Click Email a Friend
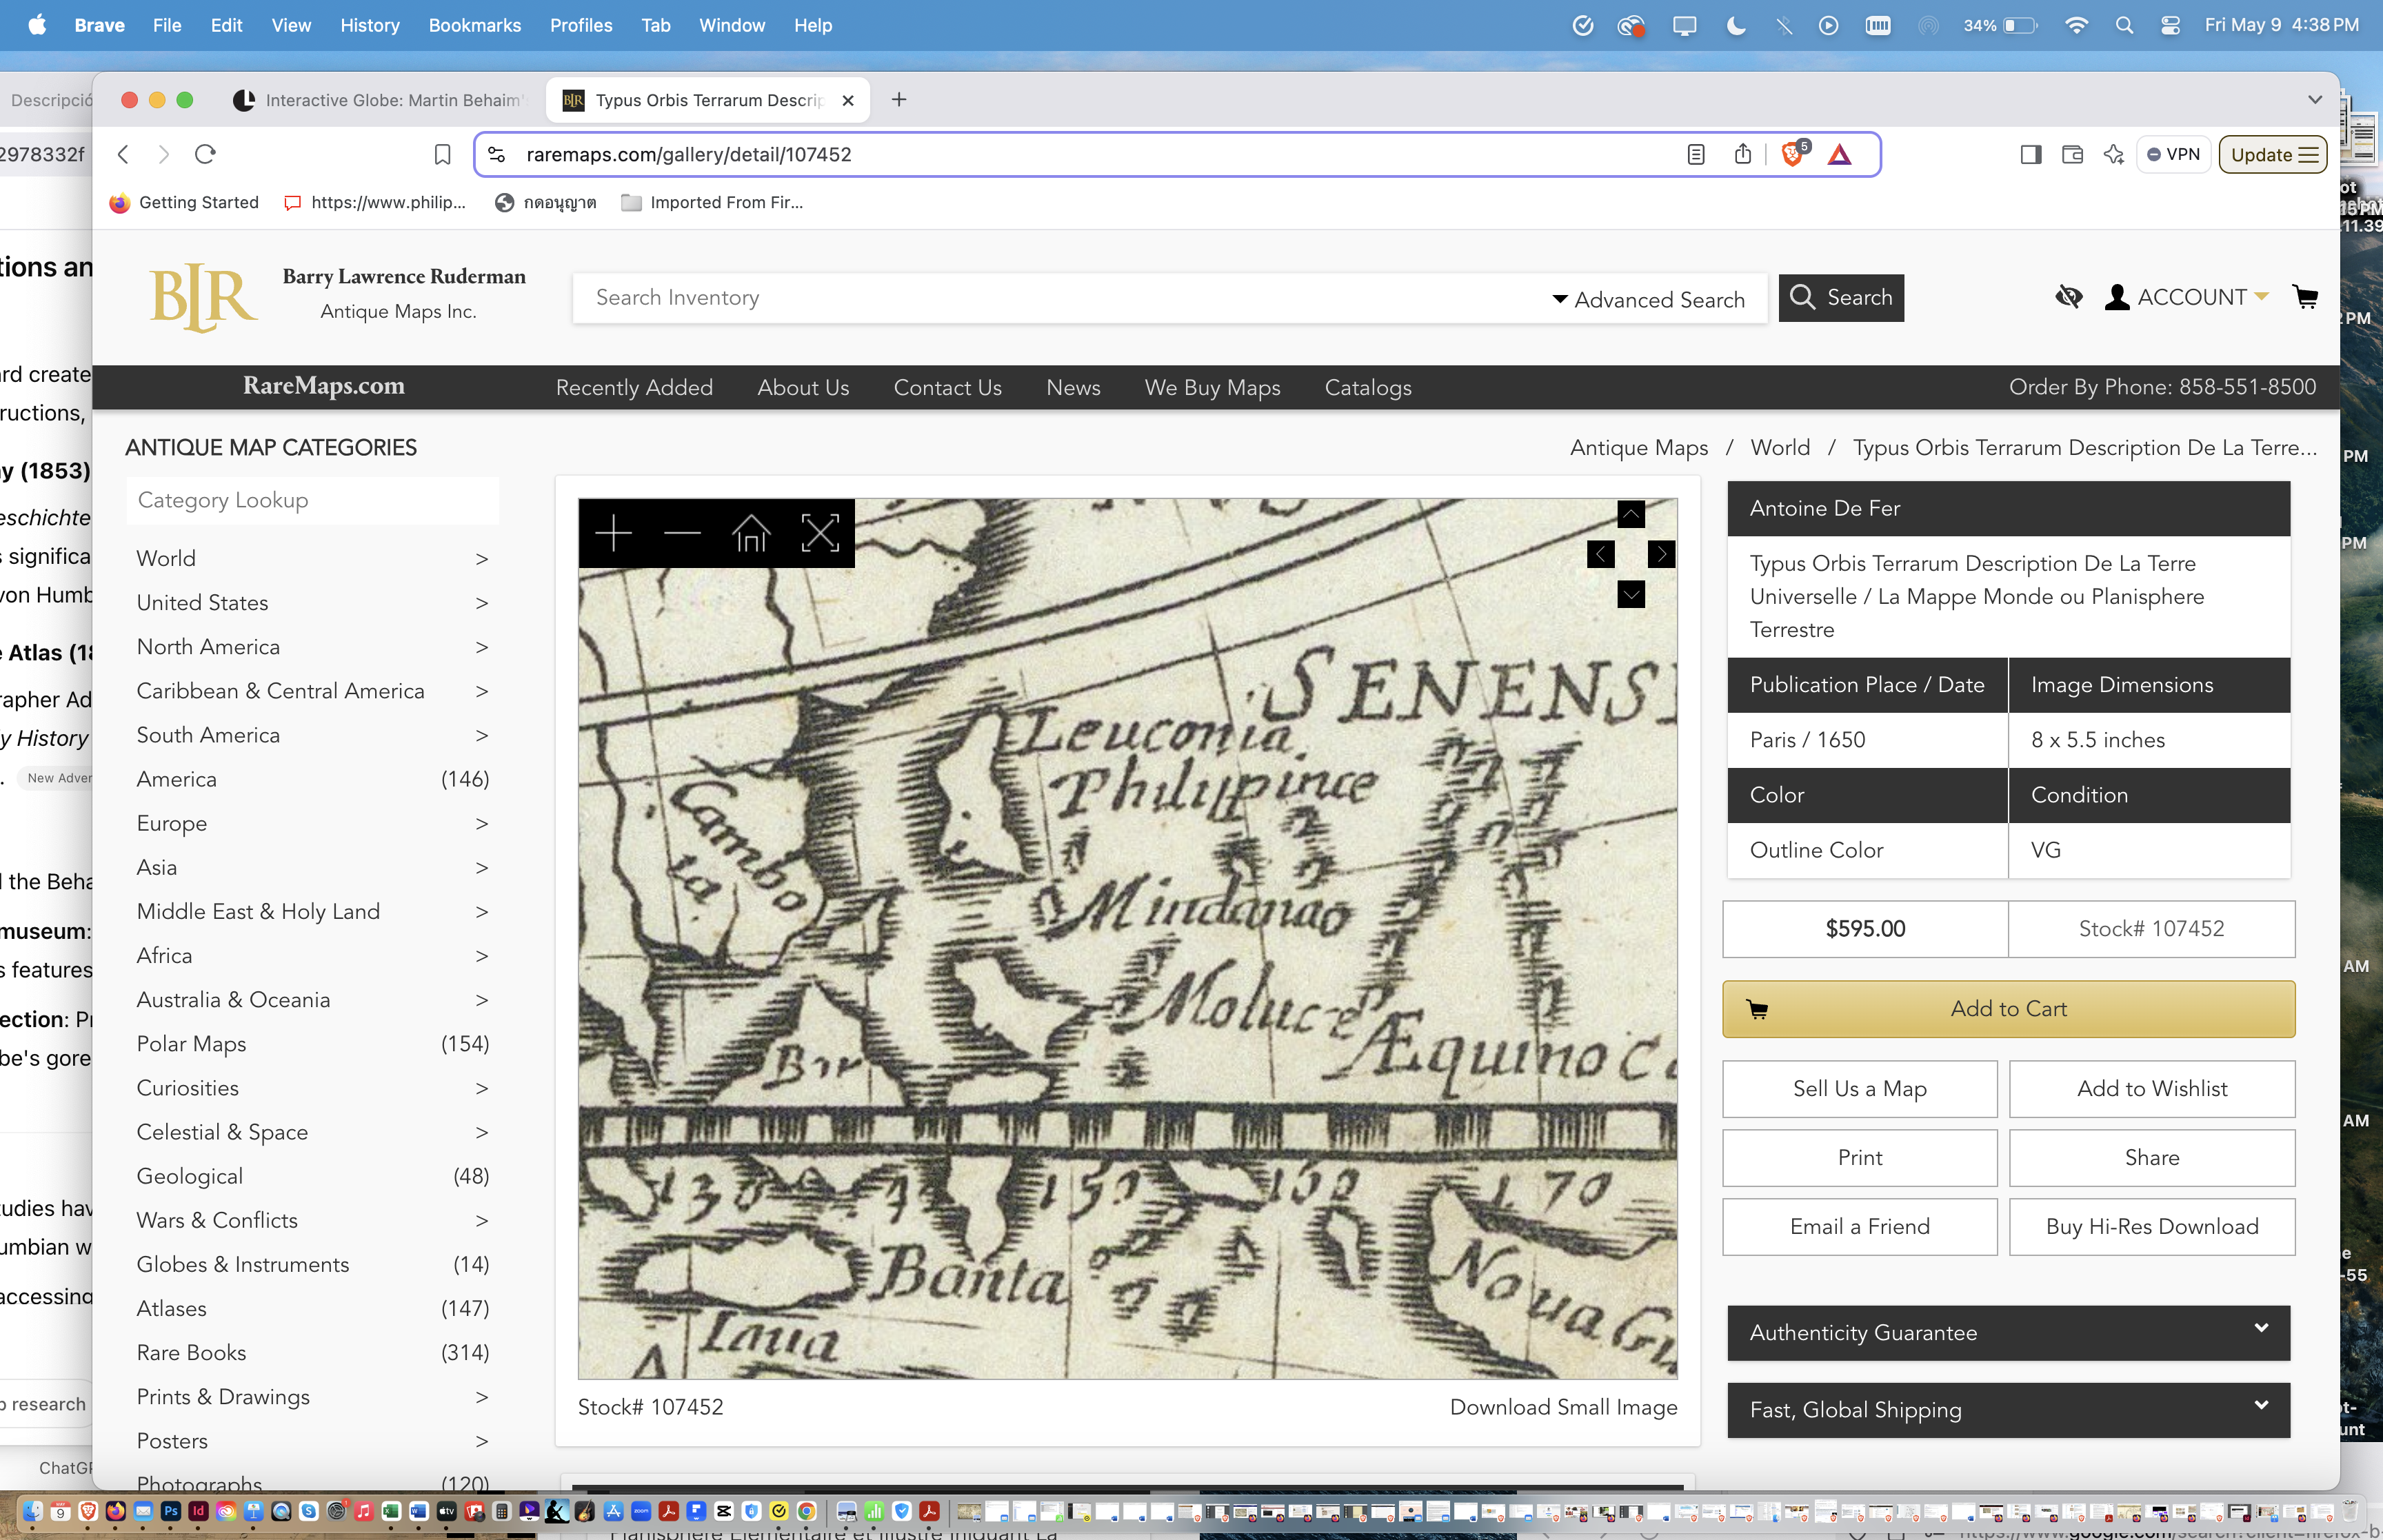Screen dimensions: 2383x1540 (1859, 1226)
